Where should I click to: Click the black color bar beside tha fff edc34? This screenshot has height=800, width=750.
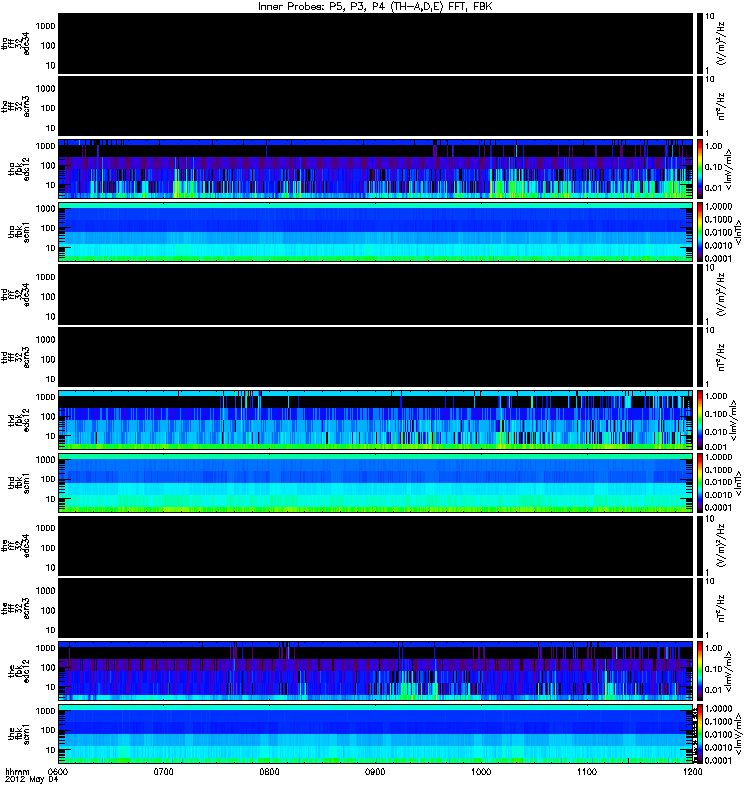point(700,43)
